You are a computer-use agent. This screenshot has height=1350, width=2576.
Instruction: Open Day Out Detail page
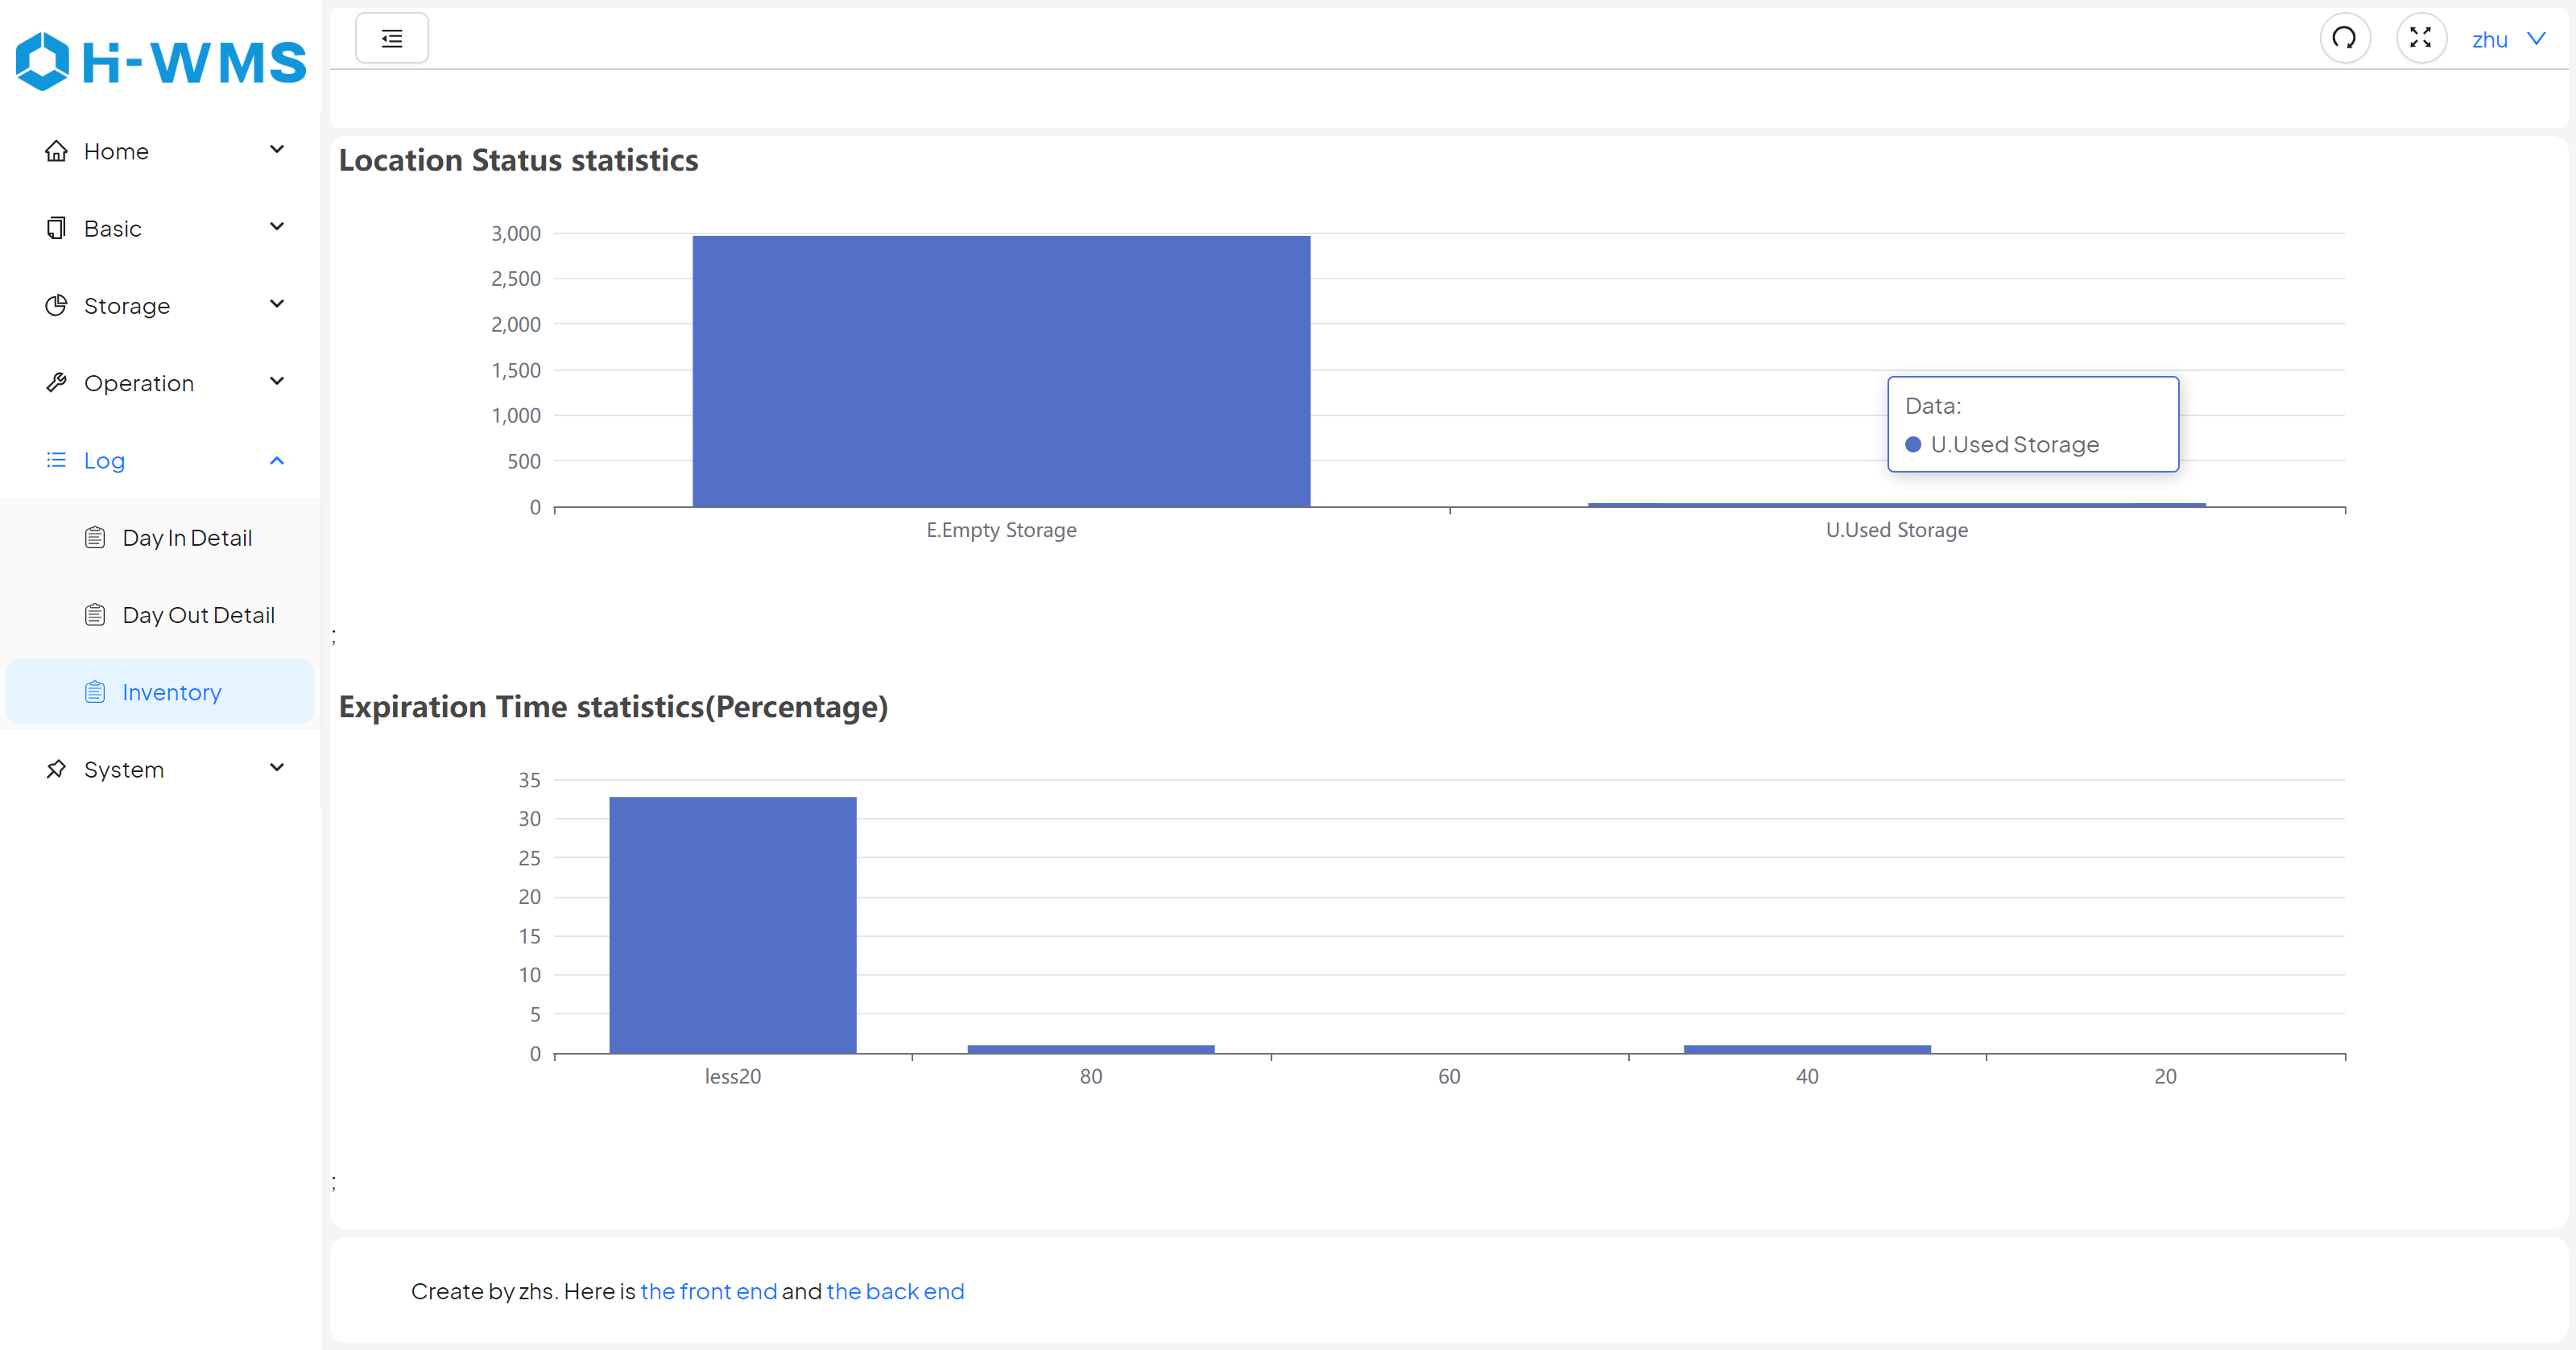coord(198,615)
